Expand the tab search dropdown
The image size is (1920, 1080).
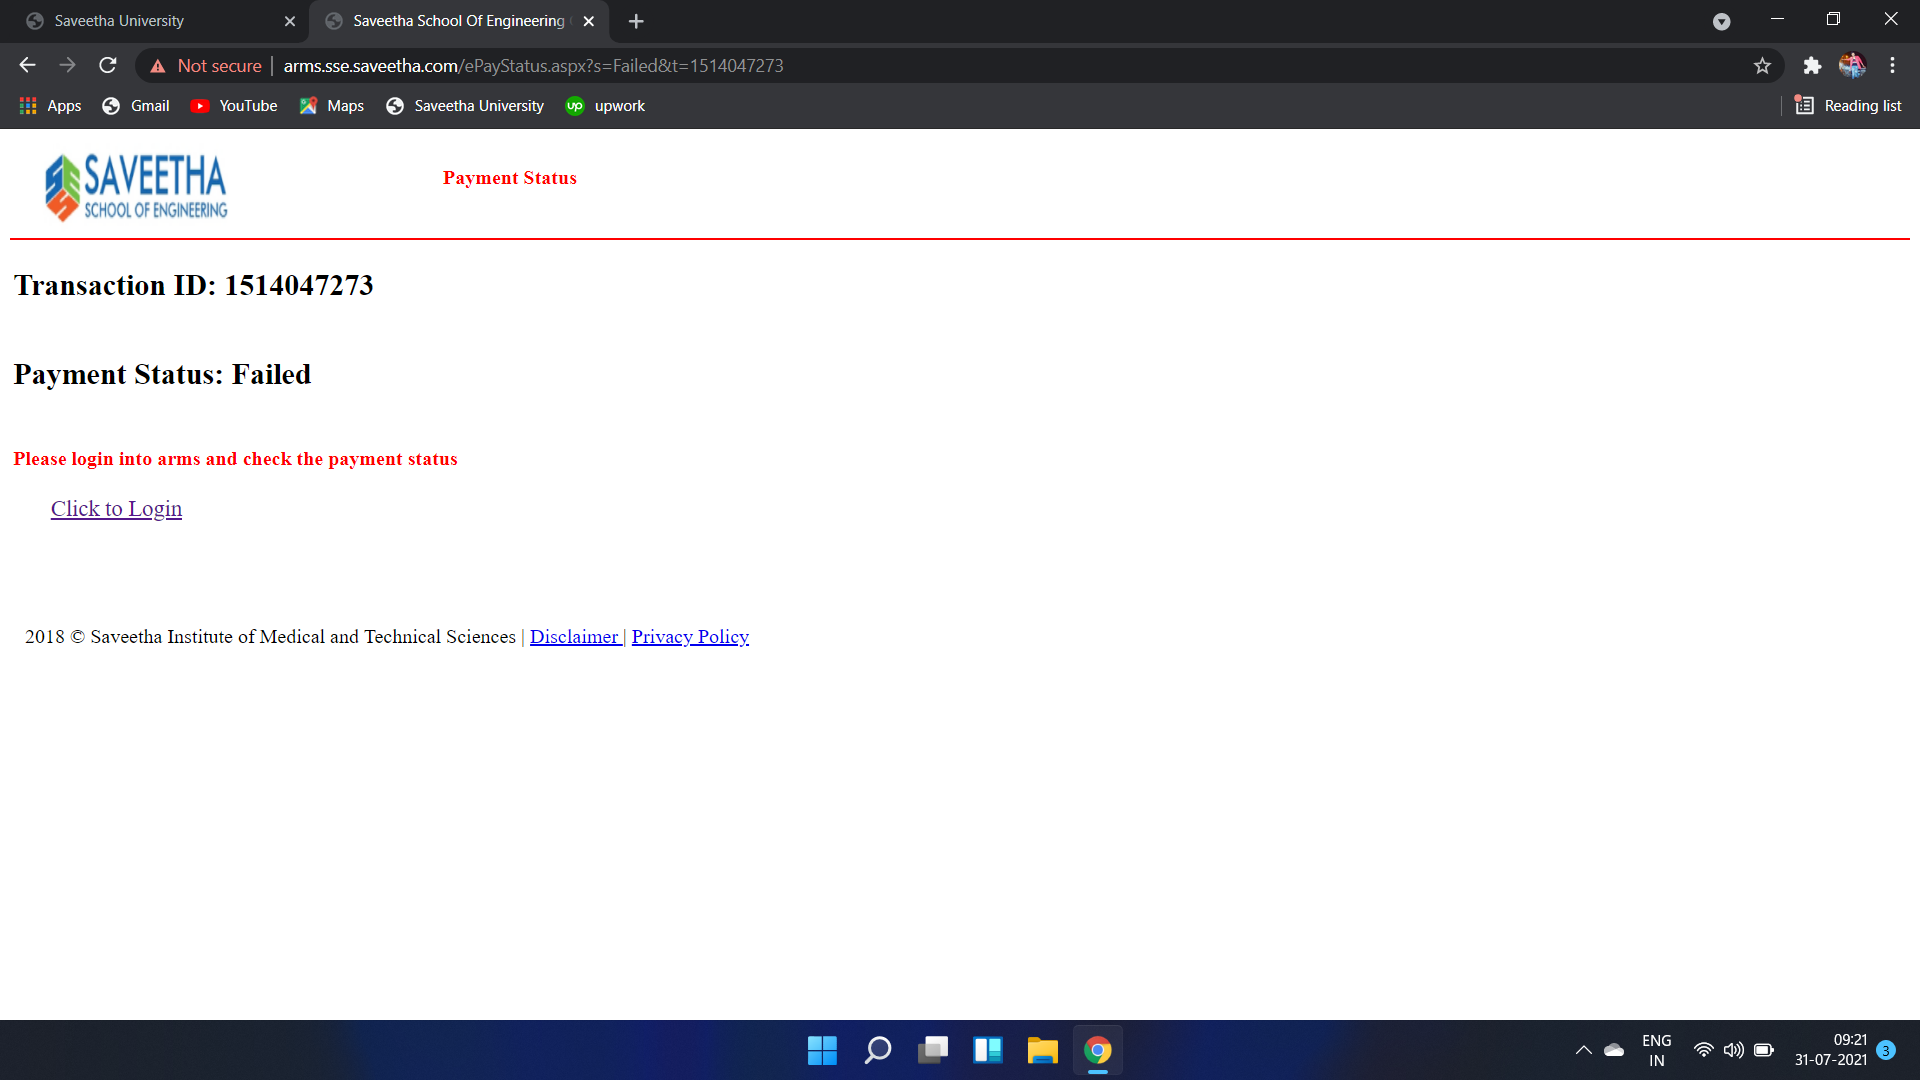pos(1721,21)
